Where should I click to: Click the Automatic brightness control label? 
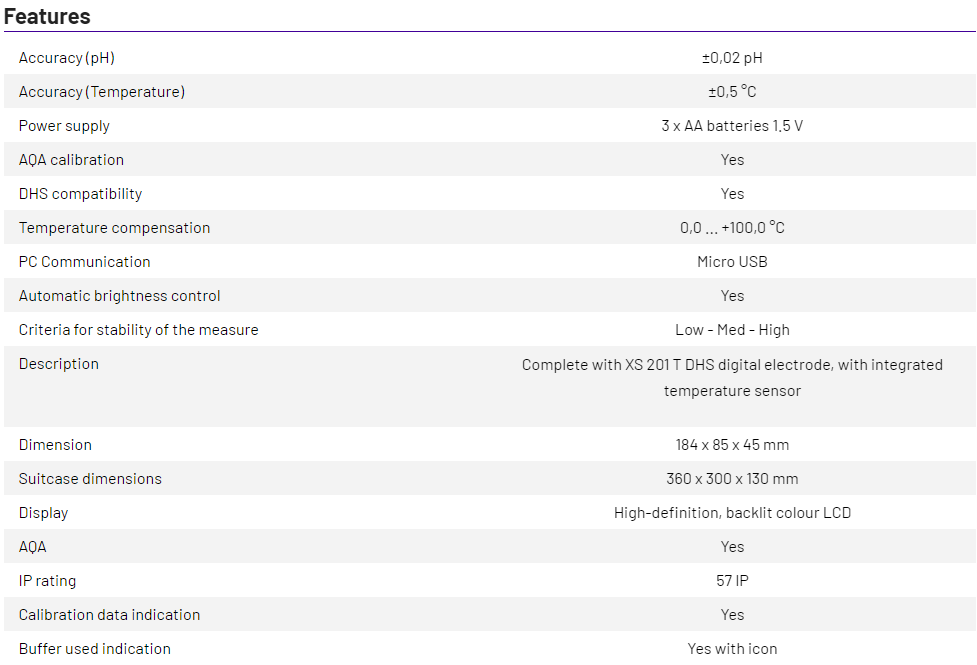(119, 296)
